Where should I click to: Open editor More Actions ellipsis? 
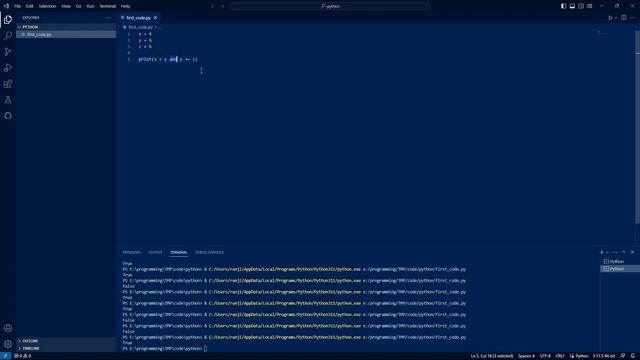tap(632, 18)
